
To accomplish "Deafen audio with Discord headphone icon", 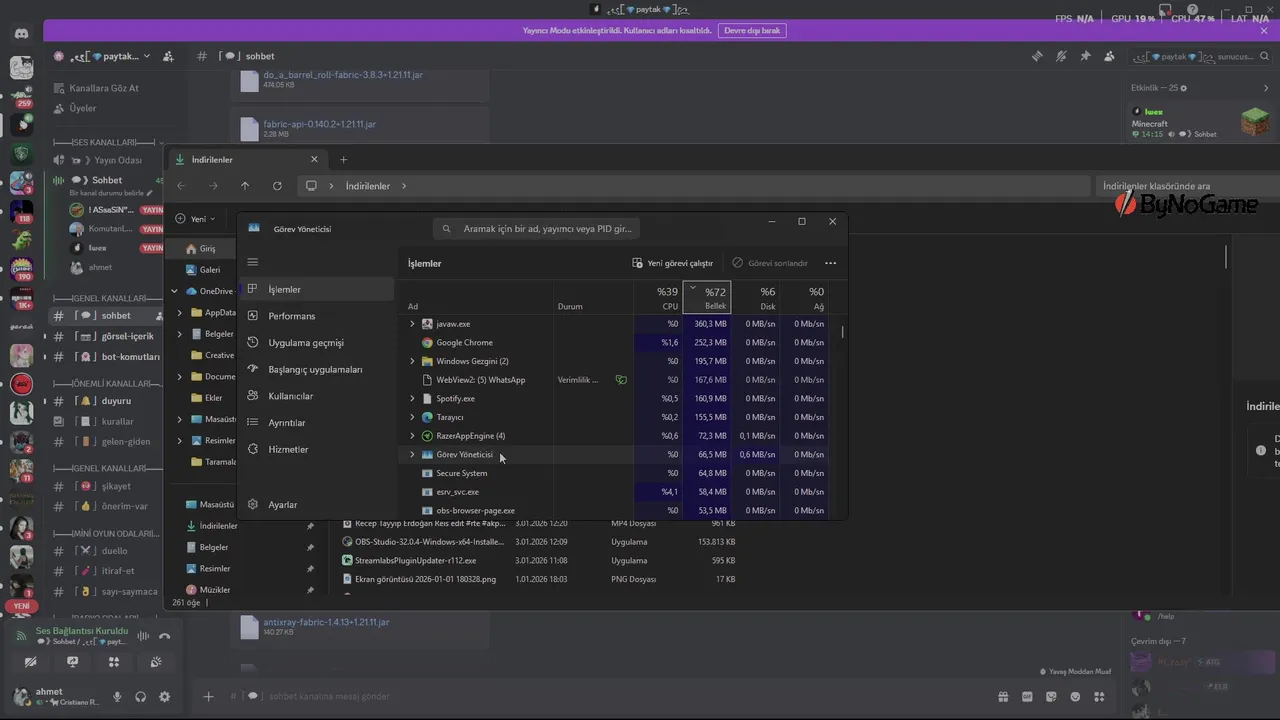I will point(141,697).
